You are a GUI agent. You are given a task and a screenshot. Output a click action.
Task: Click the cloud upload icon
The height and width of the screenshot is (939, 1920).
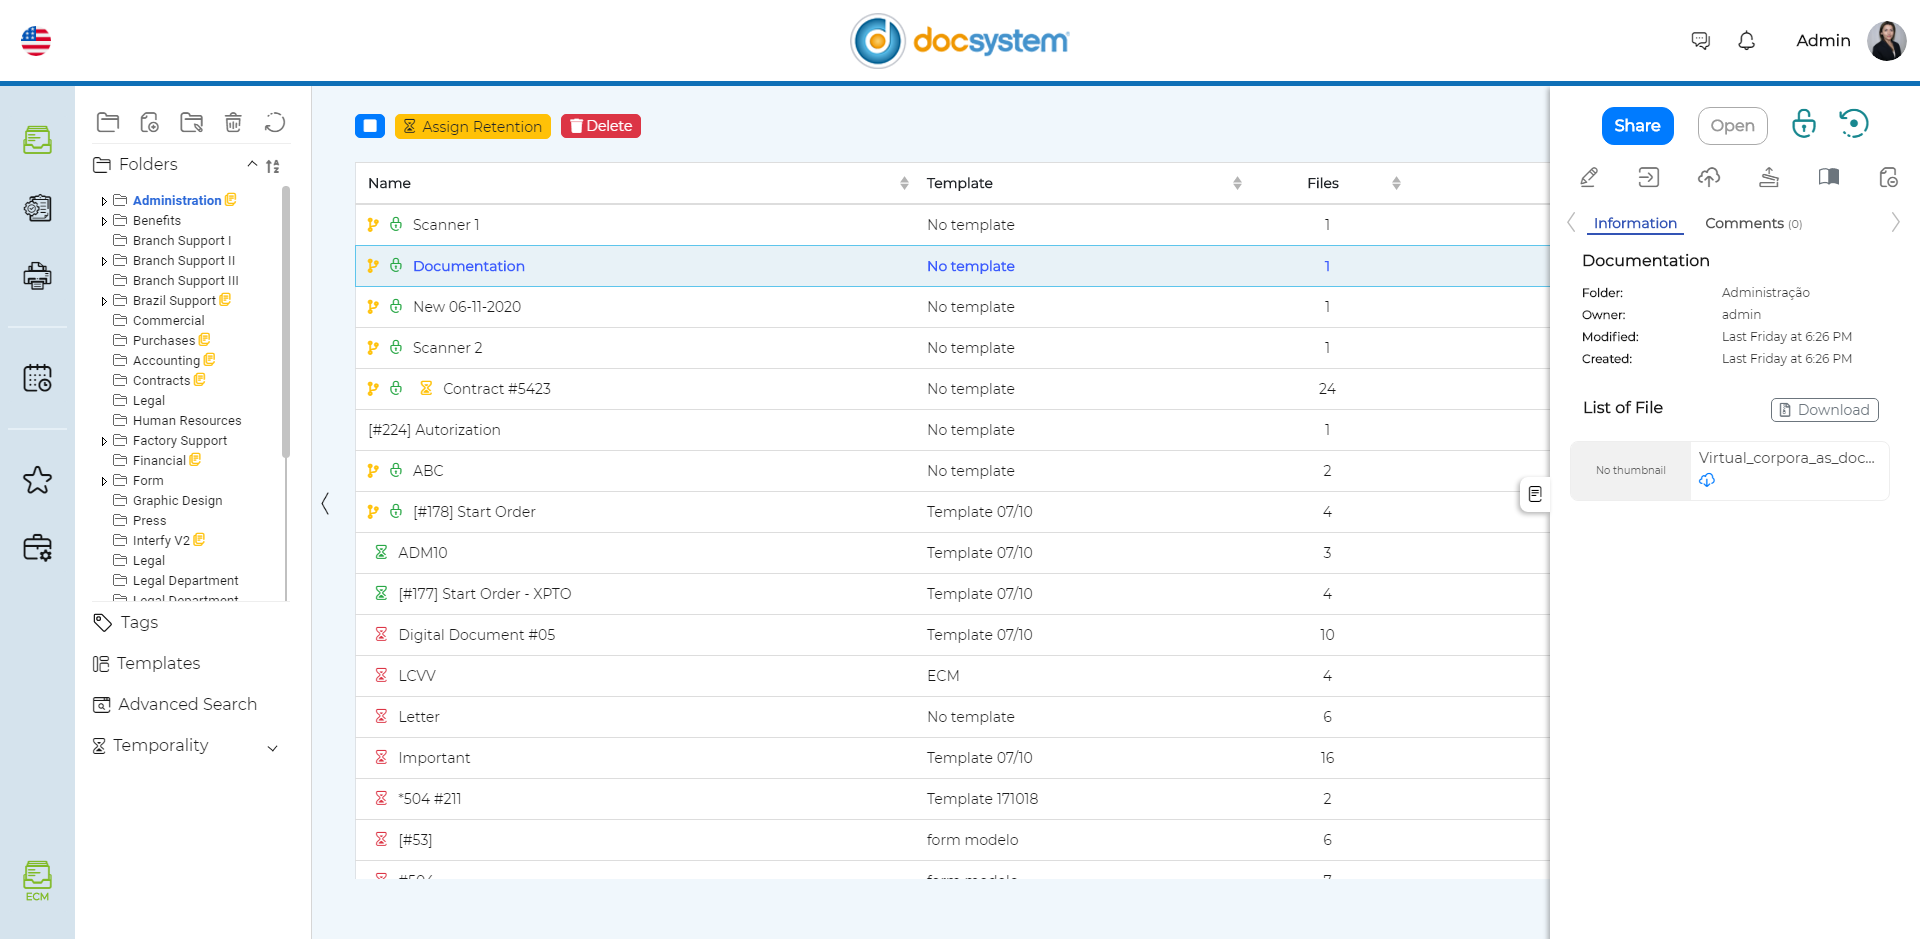point(1709,177)
